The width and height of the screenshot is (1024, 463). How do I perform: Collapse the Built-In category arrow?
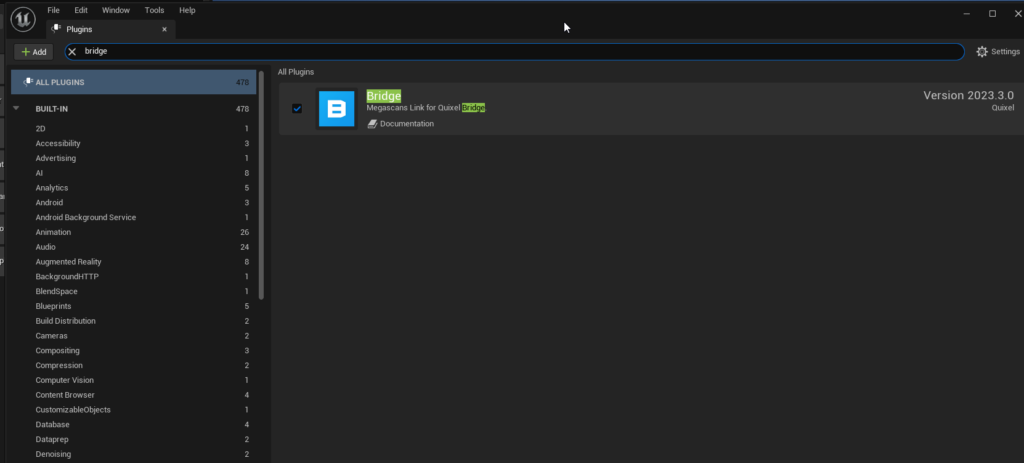coord(16,108)
